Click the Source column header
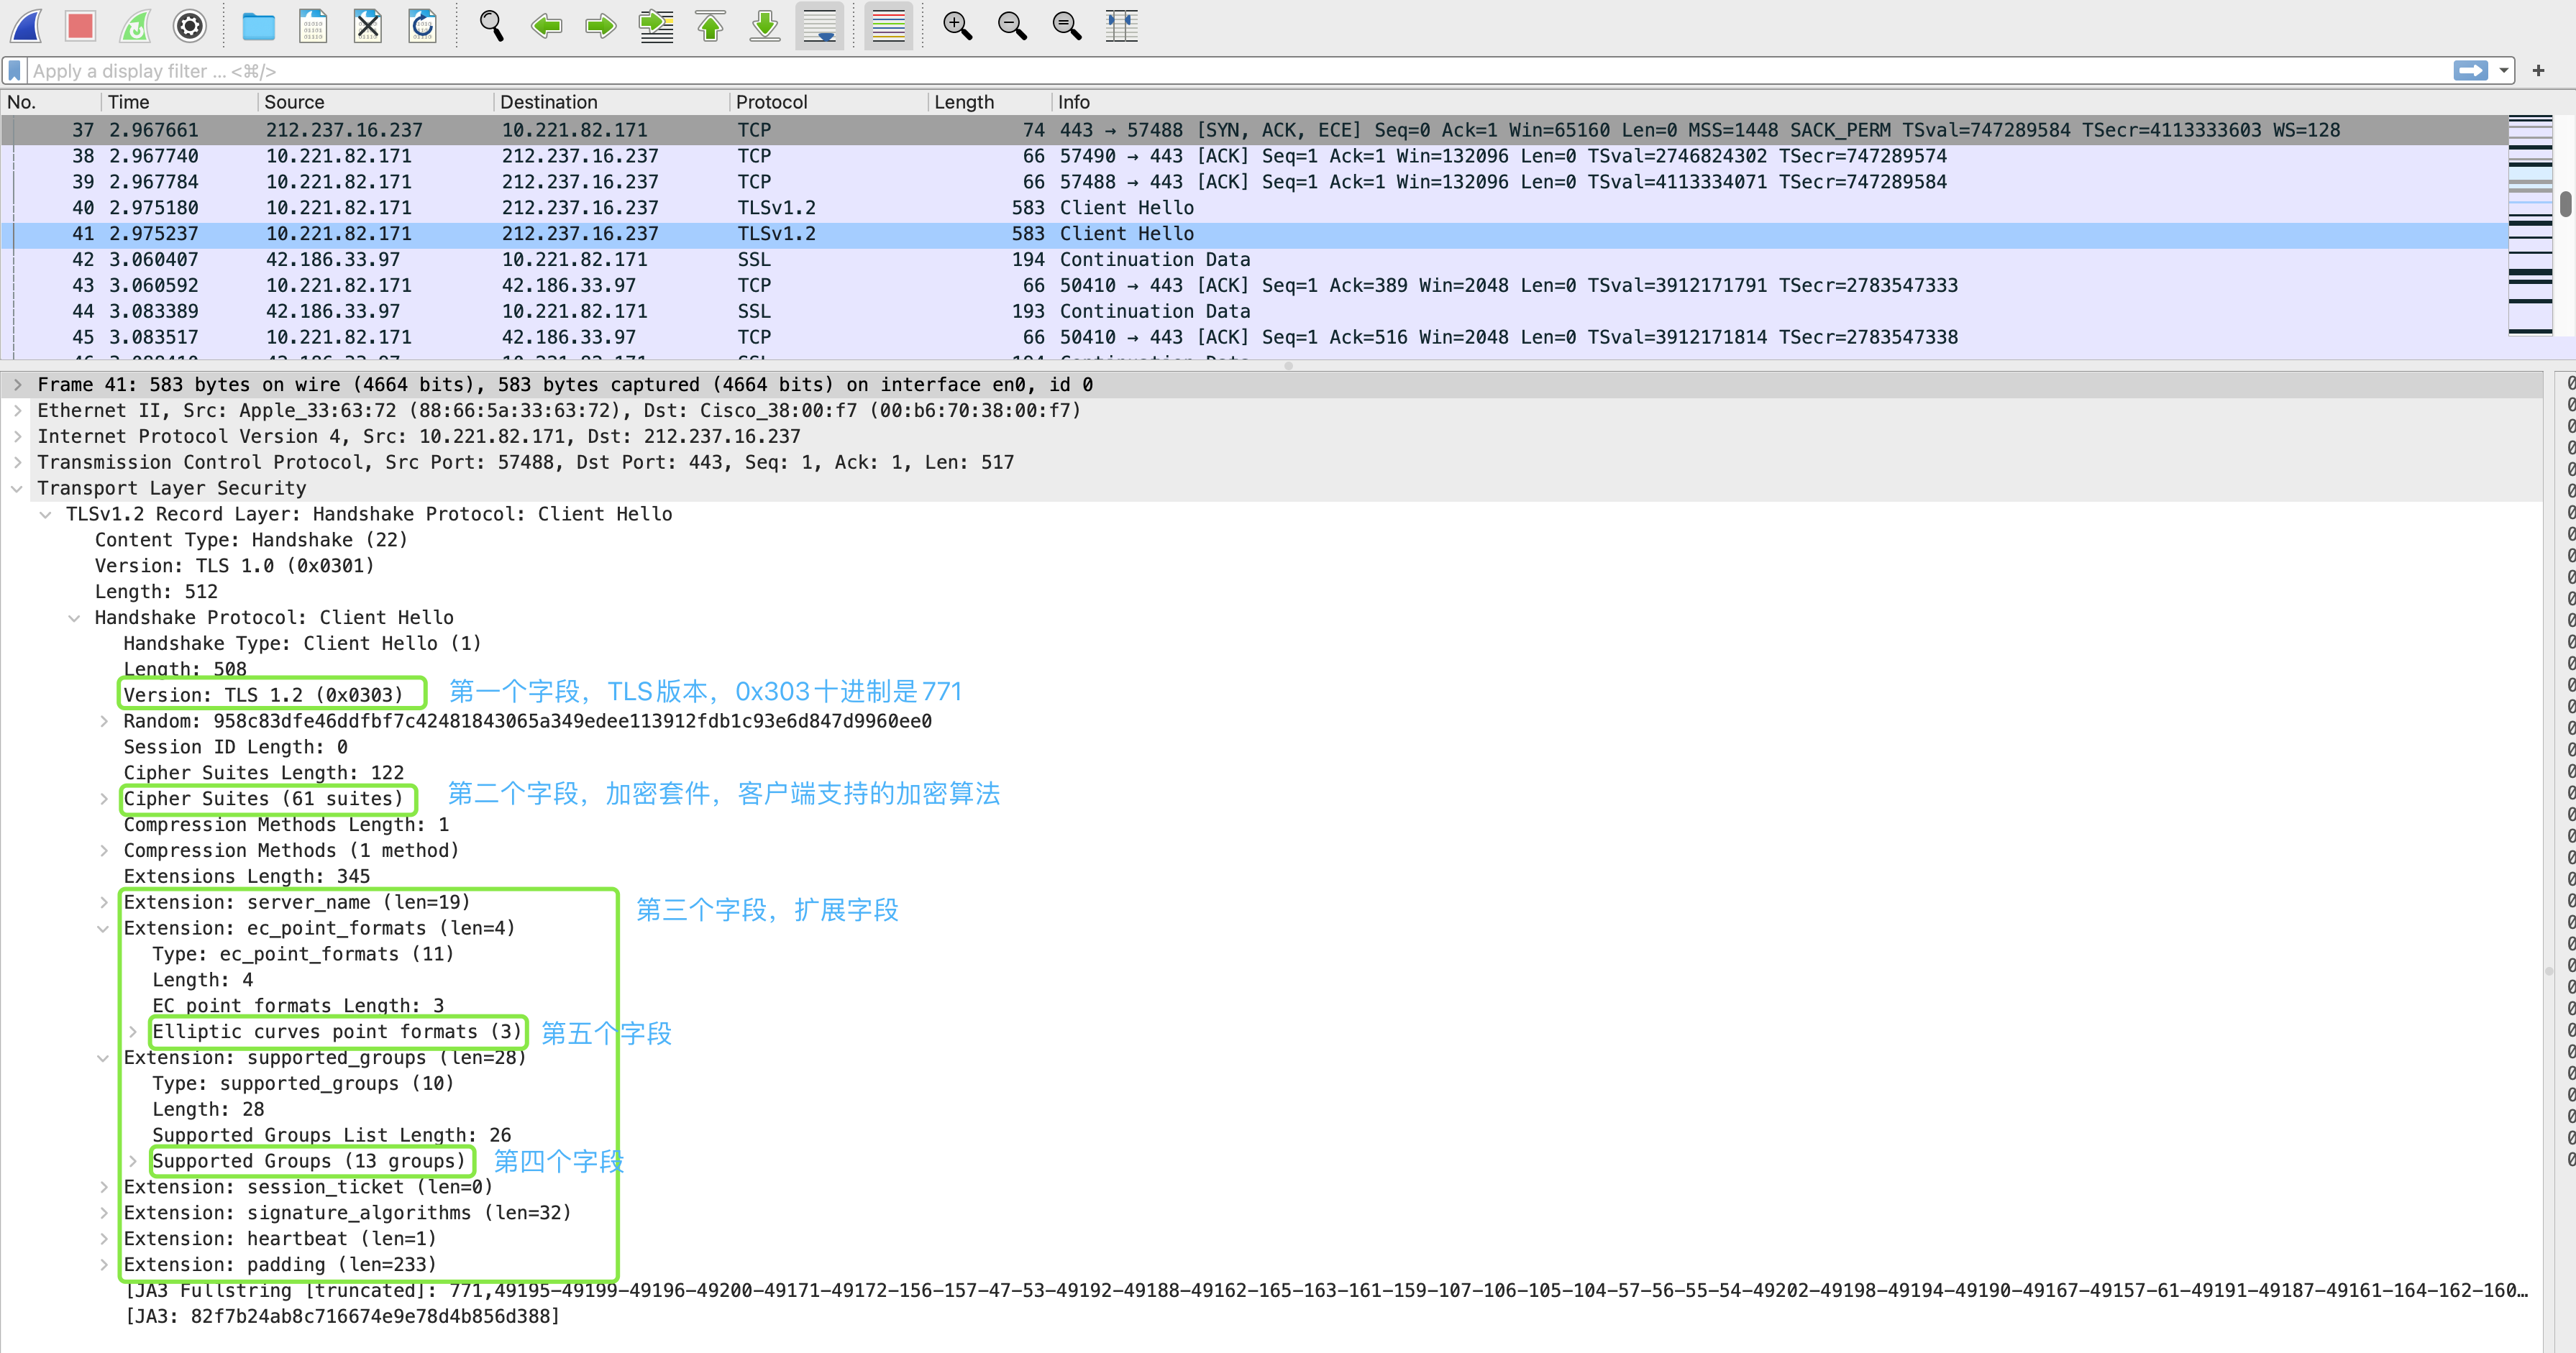The width and height of the screenshot is (2576, 1353). (x=294, y=102)
